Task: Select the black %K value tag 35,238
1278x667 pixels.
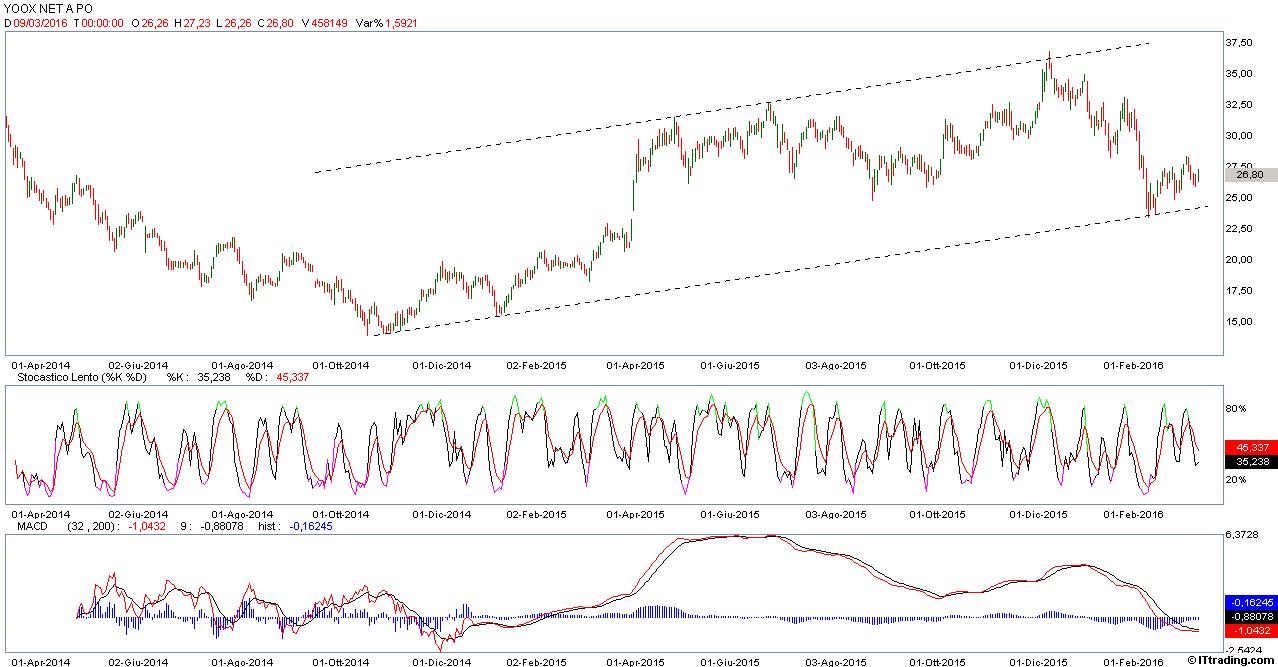Action: point(1250,462)
